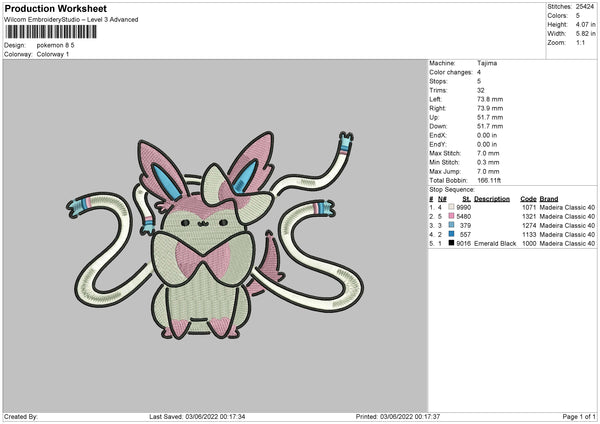The image size is (600, 424).
Task: Click the Zoom value 1:1
Action: tap(580, 43)
